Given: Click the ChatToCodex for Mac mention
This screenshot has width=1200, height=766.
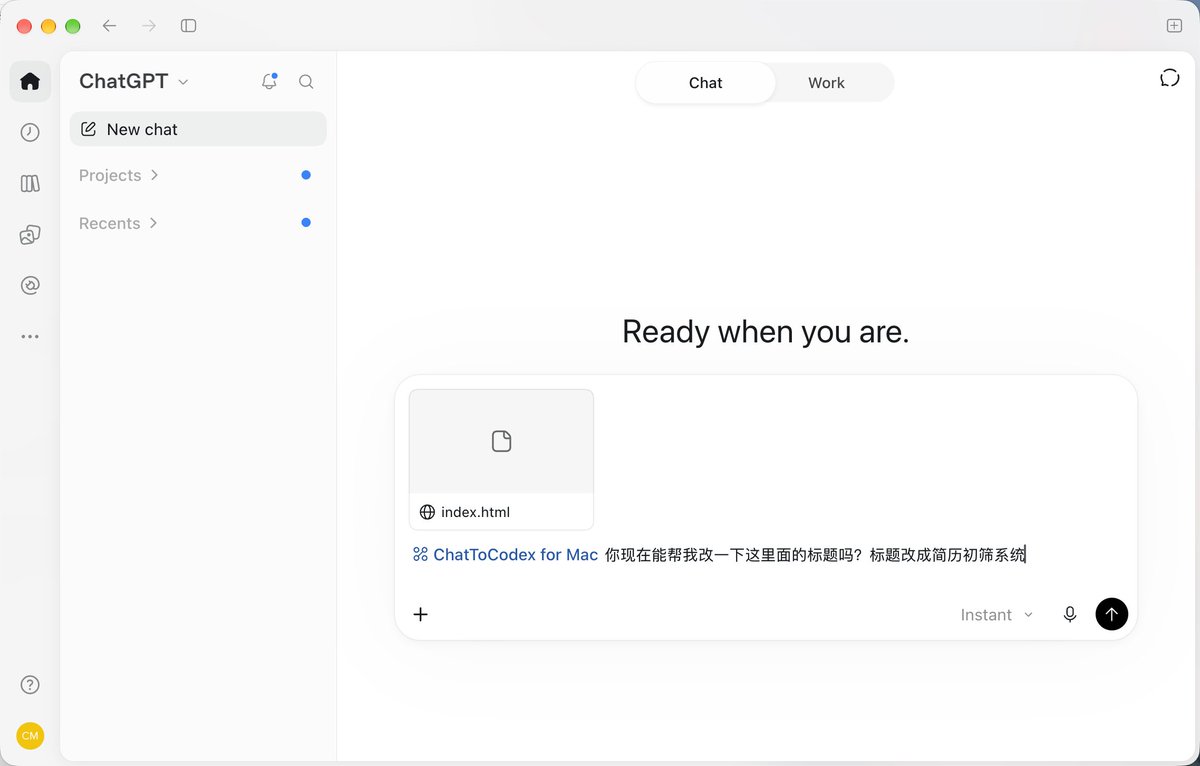Looking at the screenshot, I should click(x=505, y=554).
